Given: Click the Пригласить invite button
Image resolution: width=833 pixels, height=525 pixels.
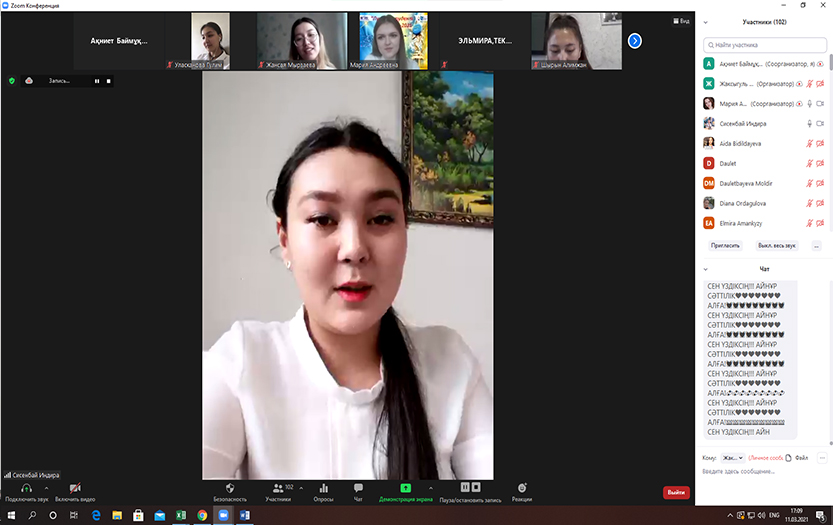Looking at the screenshot, I should (x=725, y=245).
